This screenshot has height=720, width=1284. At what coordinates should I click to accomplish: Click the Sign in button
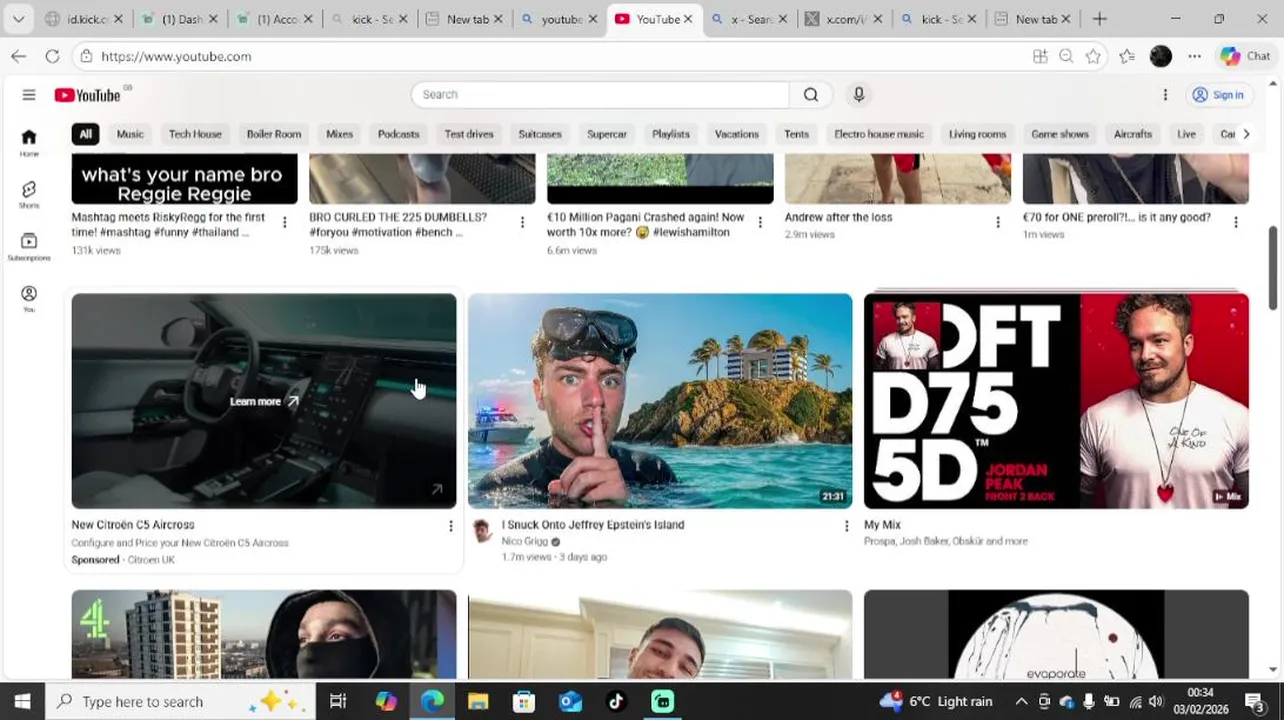[x=1218, y=95]
